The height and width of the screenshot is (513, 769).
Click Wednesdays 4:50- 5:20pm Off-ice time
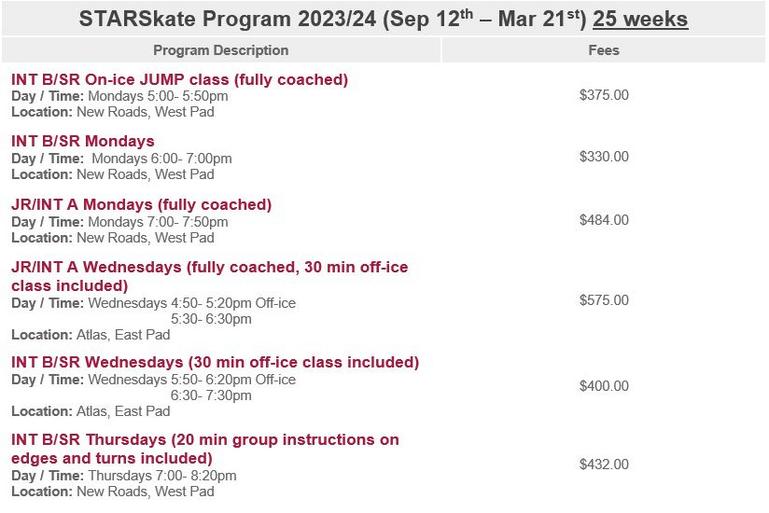click(192, 303)
